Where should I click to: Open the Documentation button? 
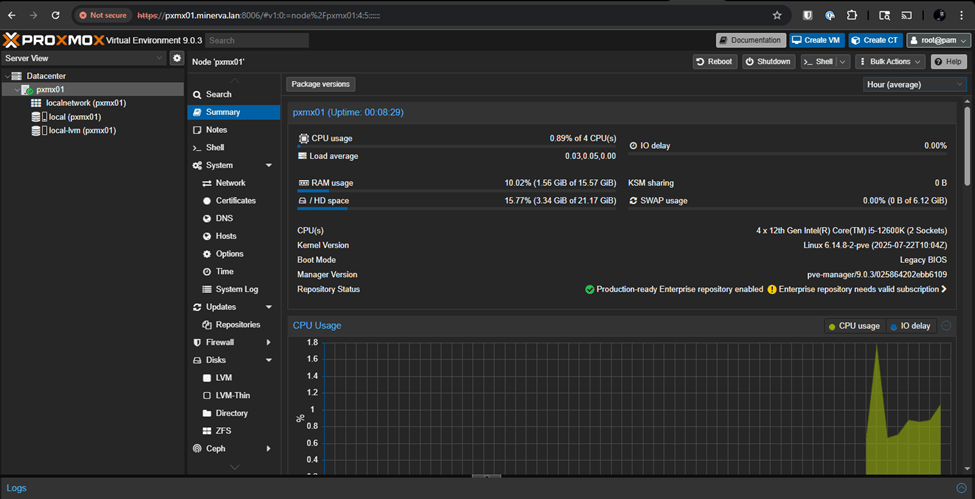[750, 40]
